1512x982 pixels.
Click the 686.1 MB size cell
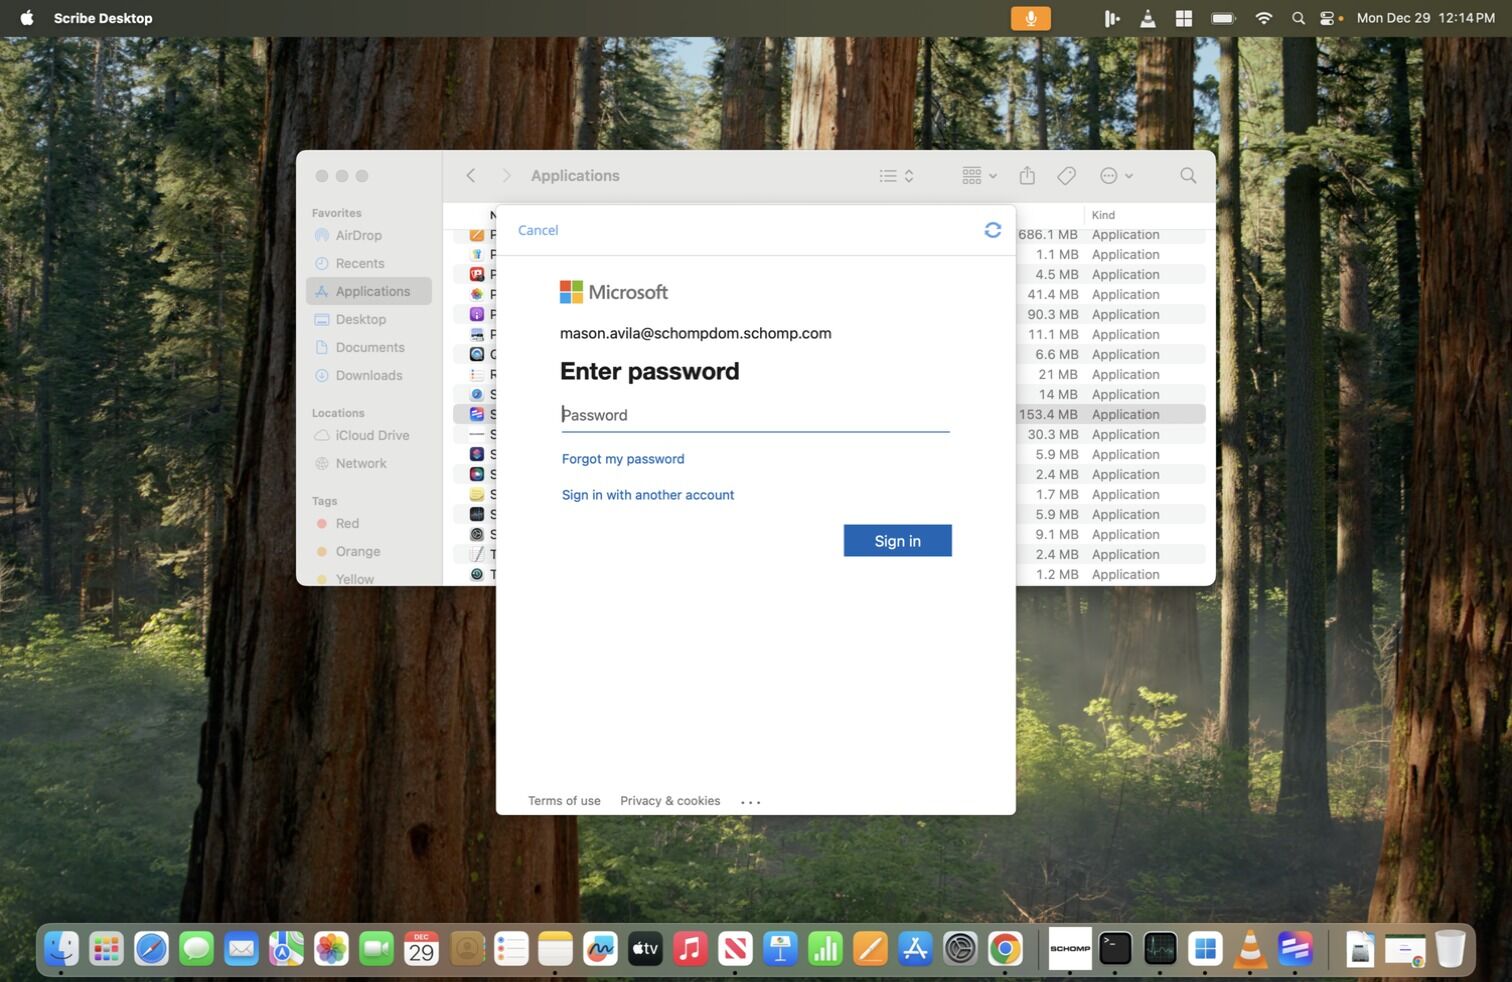pyautogui.click(x=1048, y=235)
